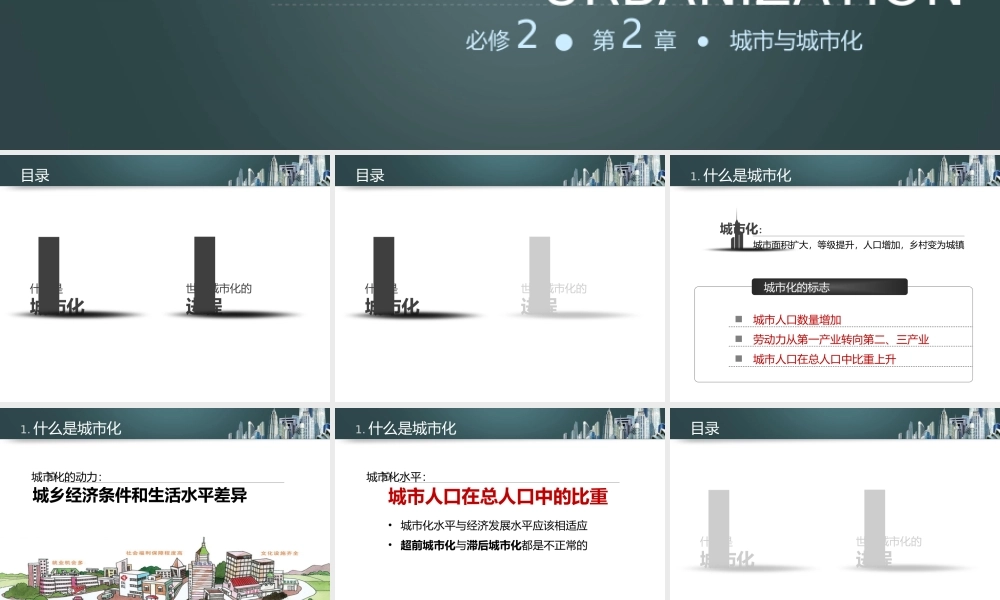The width and height of the screenshot is (1000, 600).
Task: Click the bullet 城市人口在总人口中比重上升
Action: tap(824, 359)
